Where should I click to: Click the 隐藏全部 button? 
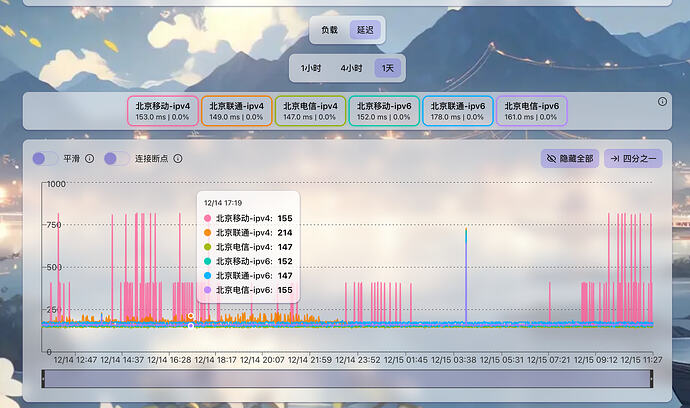(x=570, y=158)
